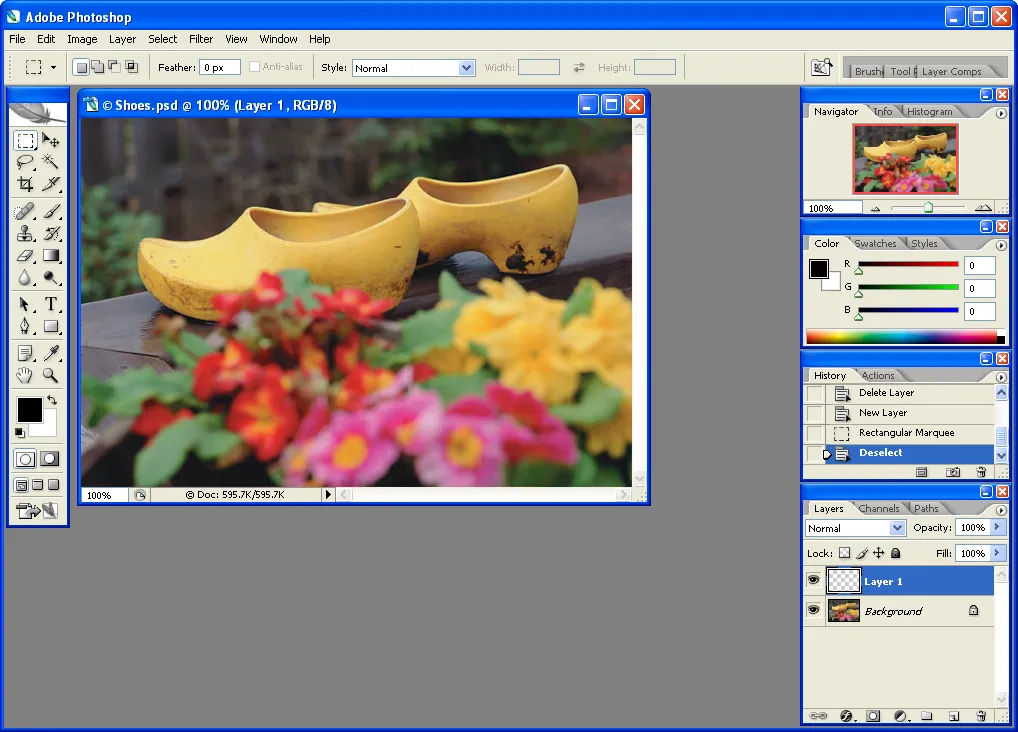Screen dimensions: 1018x732
Task: Select the Zoom magnifier tool
Action: tap(50, 375)
